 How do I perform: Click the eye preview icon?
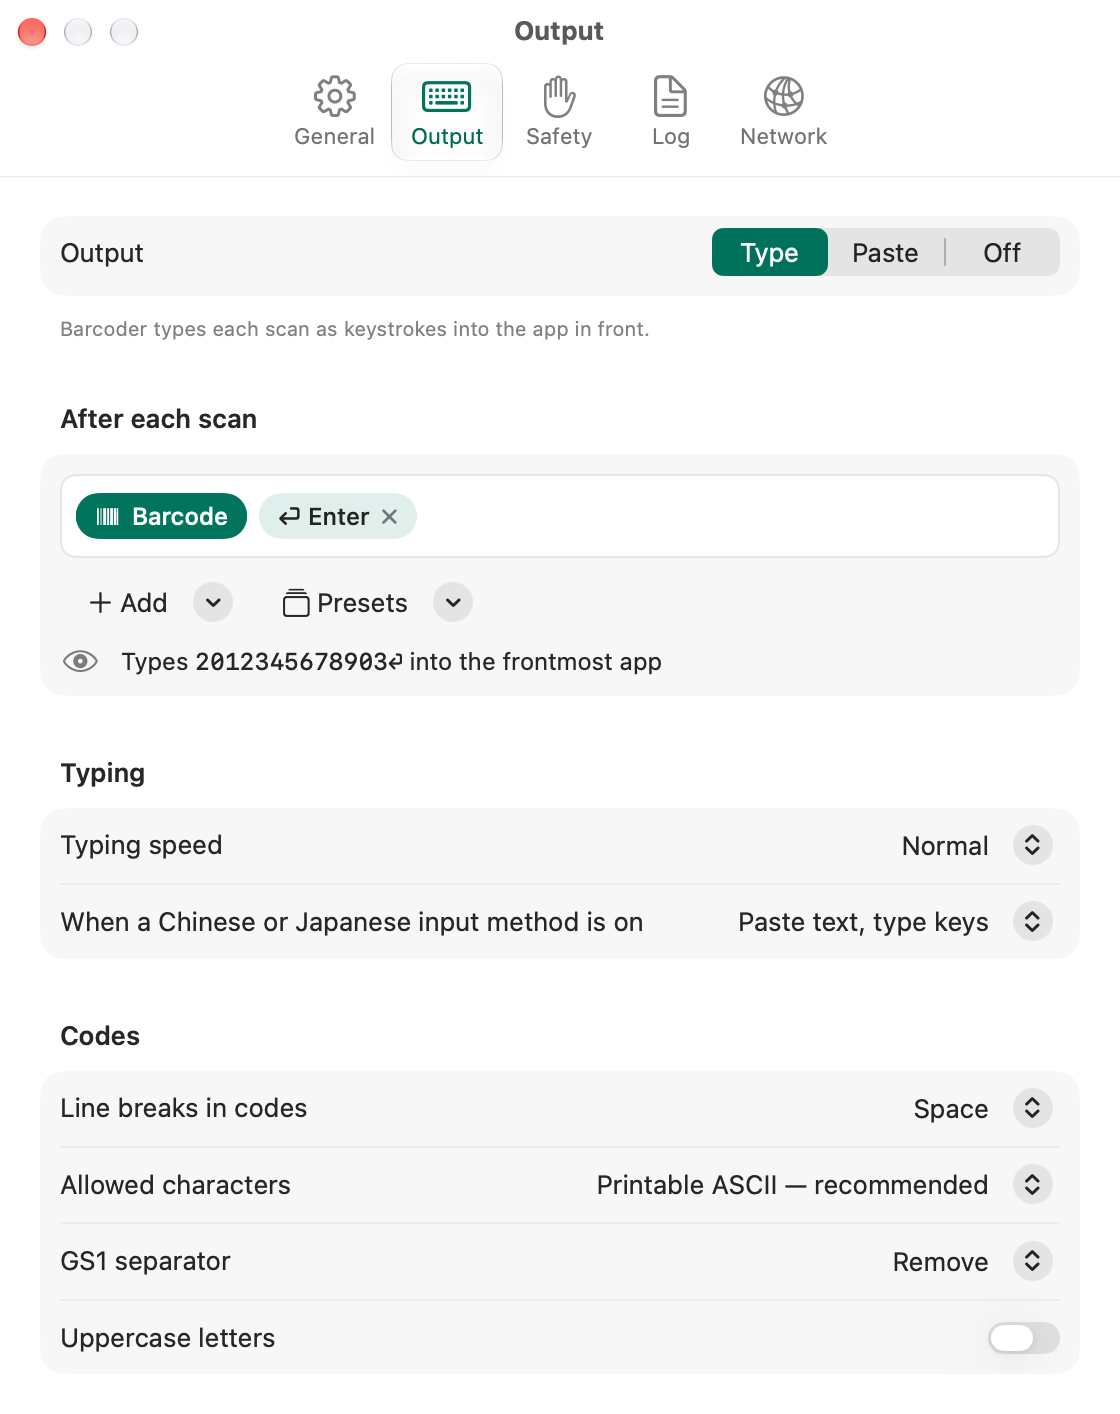click(x=80, y=661)
